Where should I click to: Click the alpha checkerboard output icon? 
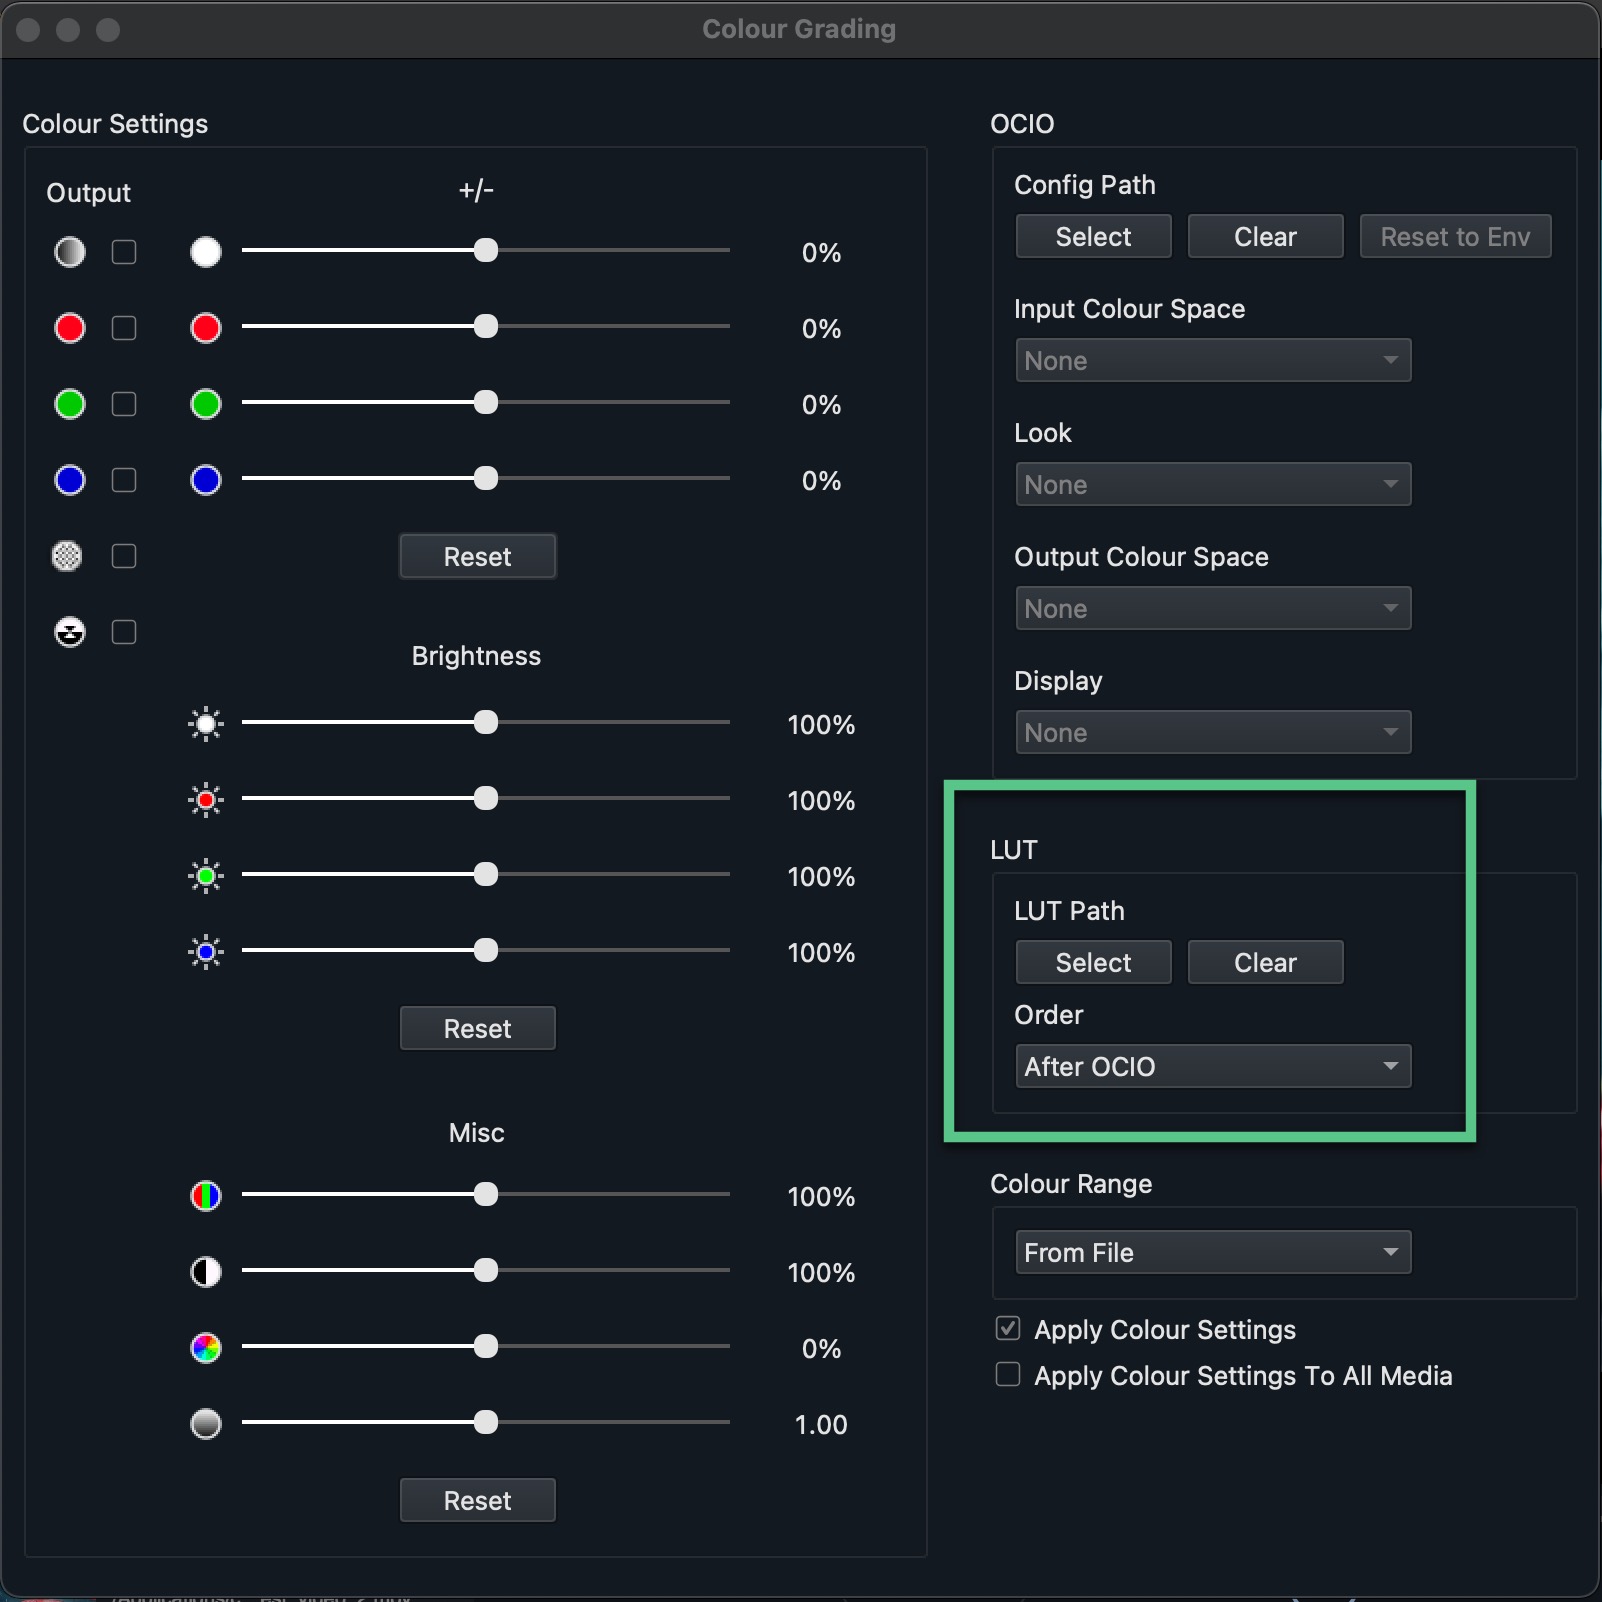[67, 556]
